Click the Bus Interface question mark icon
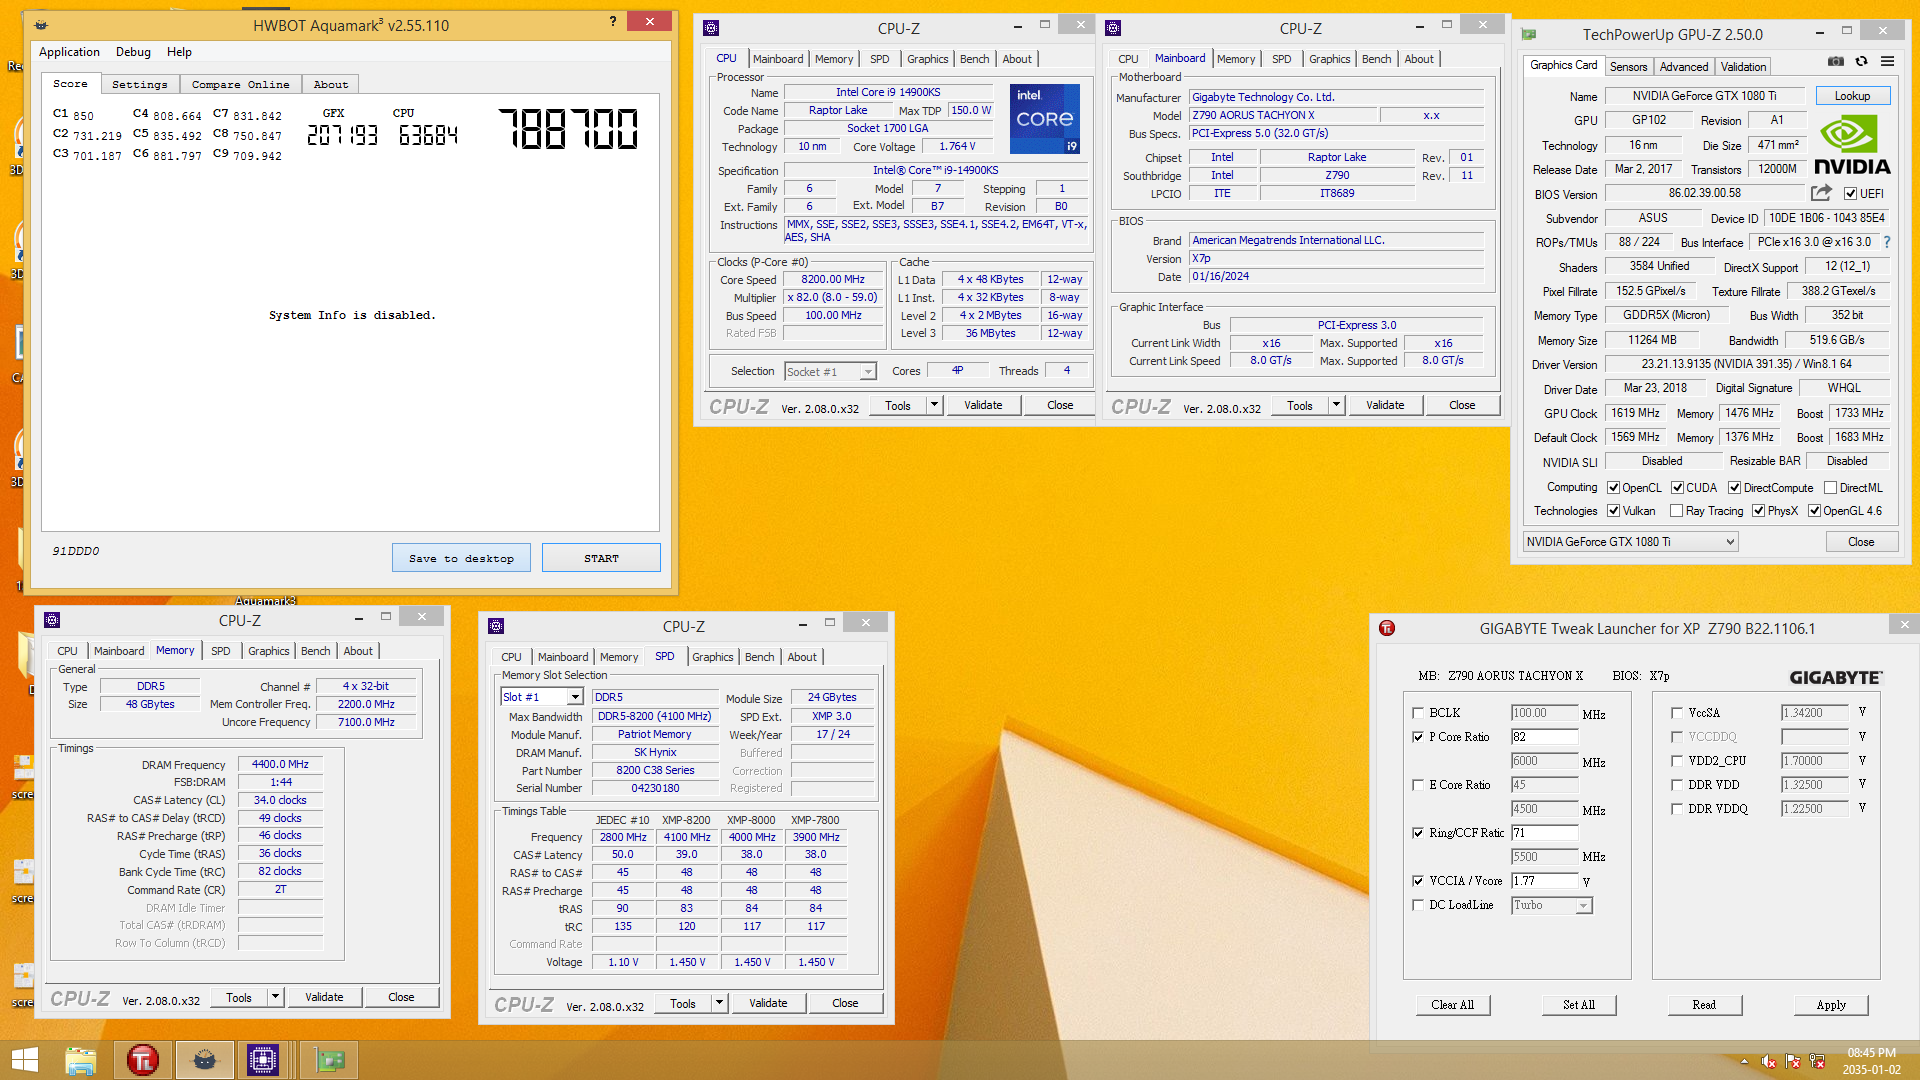 pos(1887,242)
